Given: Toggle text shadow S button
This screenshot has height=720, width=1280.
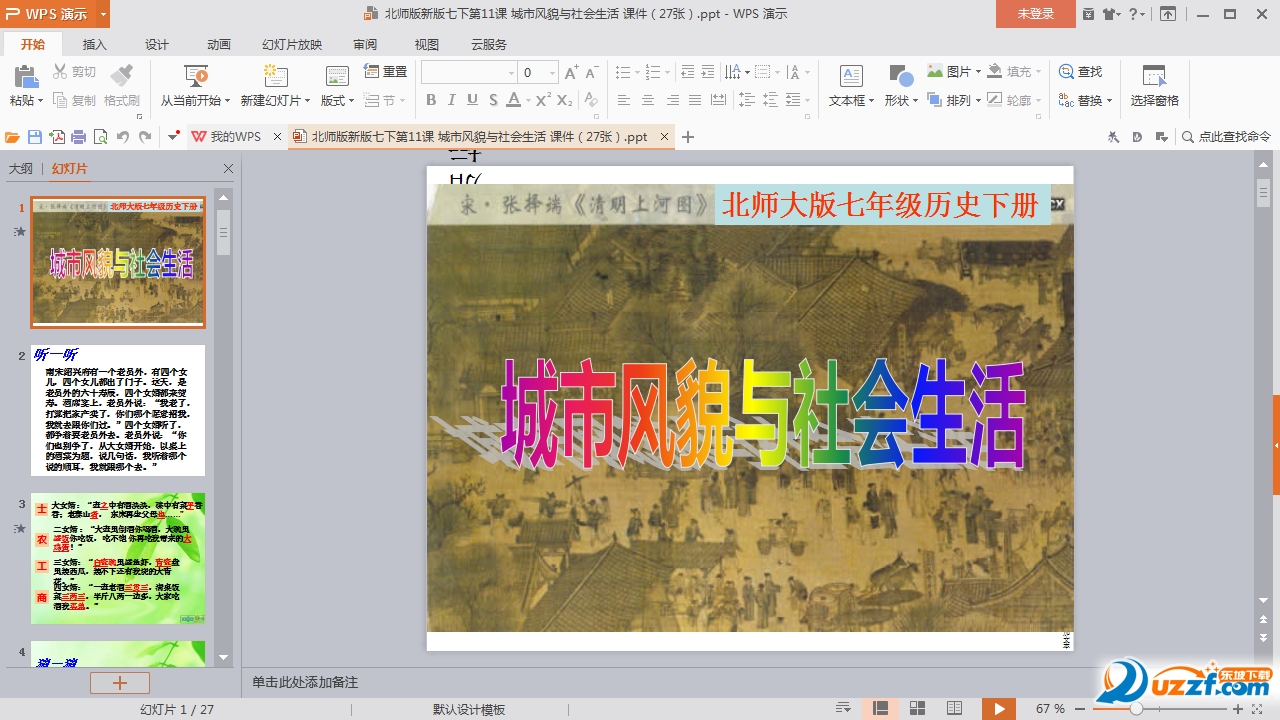Looking at the screenshot, I should 493,100.
